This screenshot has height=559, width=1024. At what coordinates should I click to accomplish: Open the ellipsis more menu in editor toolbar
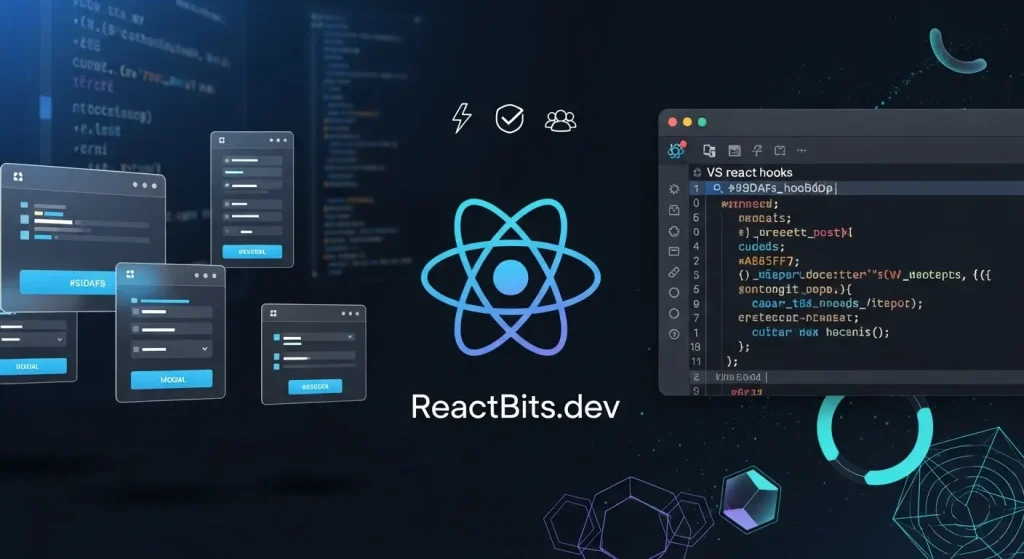802,151
